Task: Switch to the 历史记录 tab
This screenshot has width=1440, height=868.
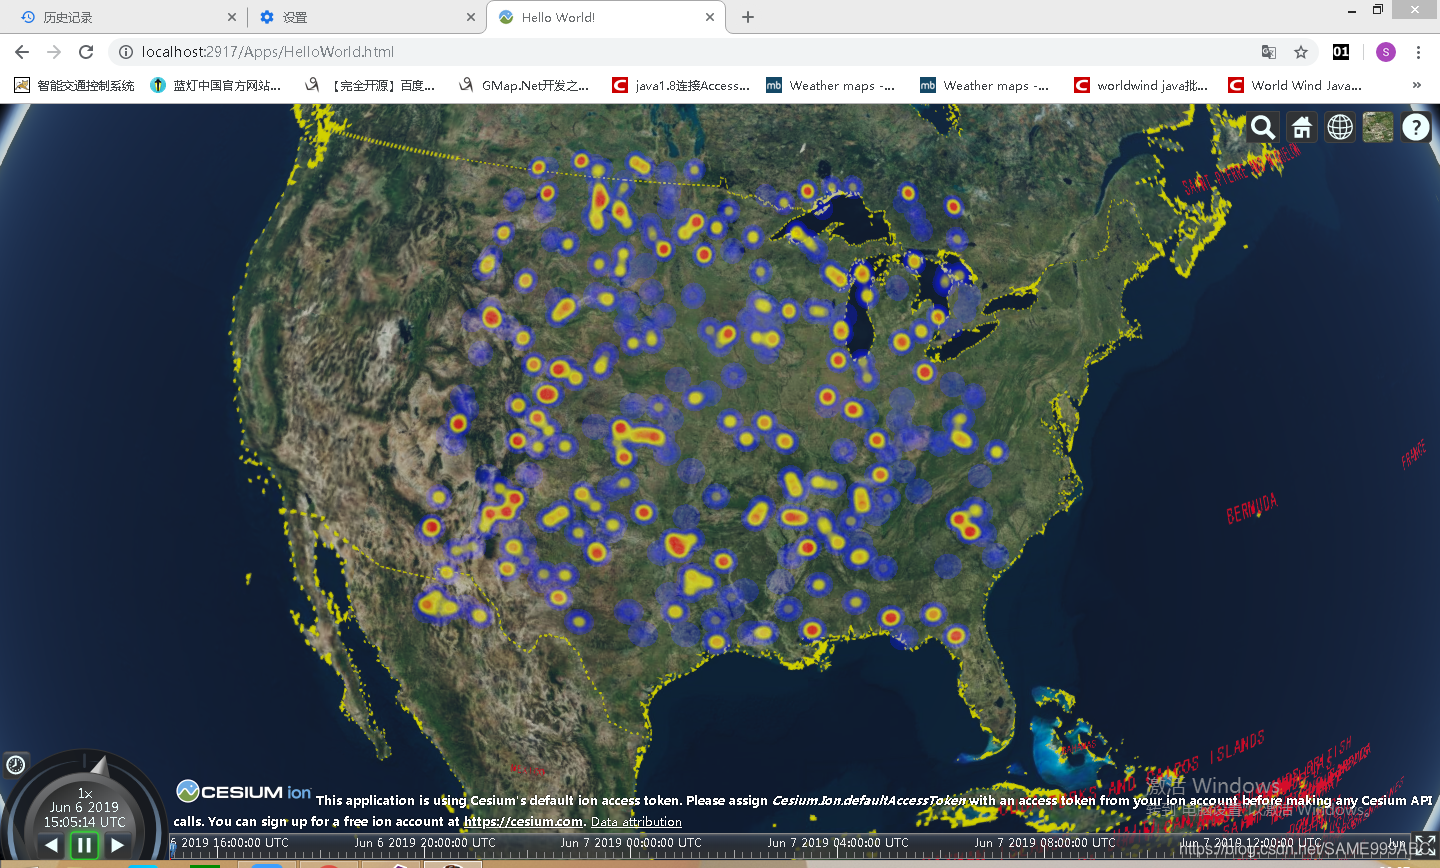Action: [120, 17]
